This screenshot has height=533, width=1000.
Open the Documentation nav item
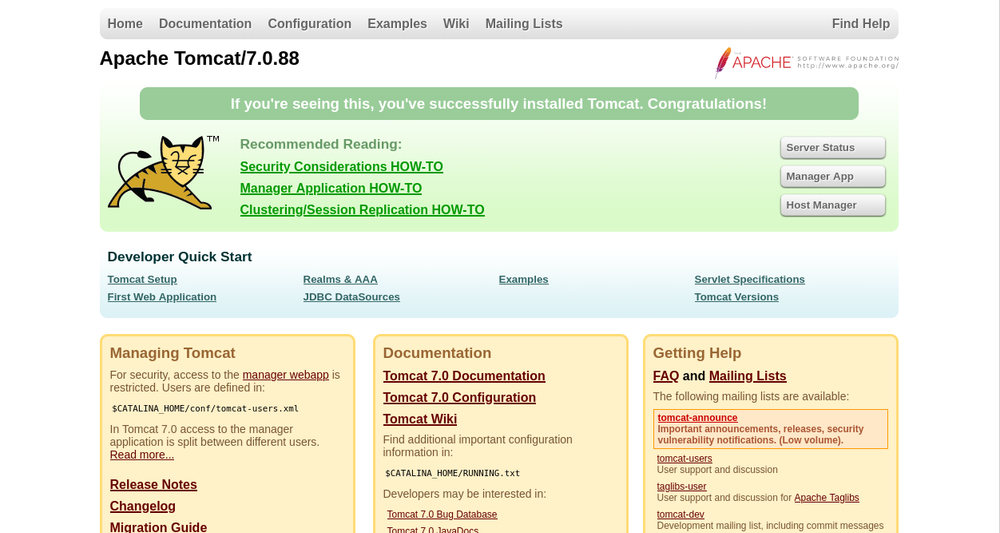pyautogui.click(x=205, y=24)
